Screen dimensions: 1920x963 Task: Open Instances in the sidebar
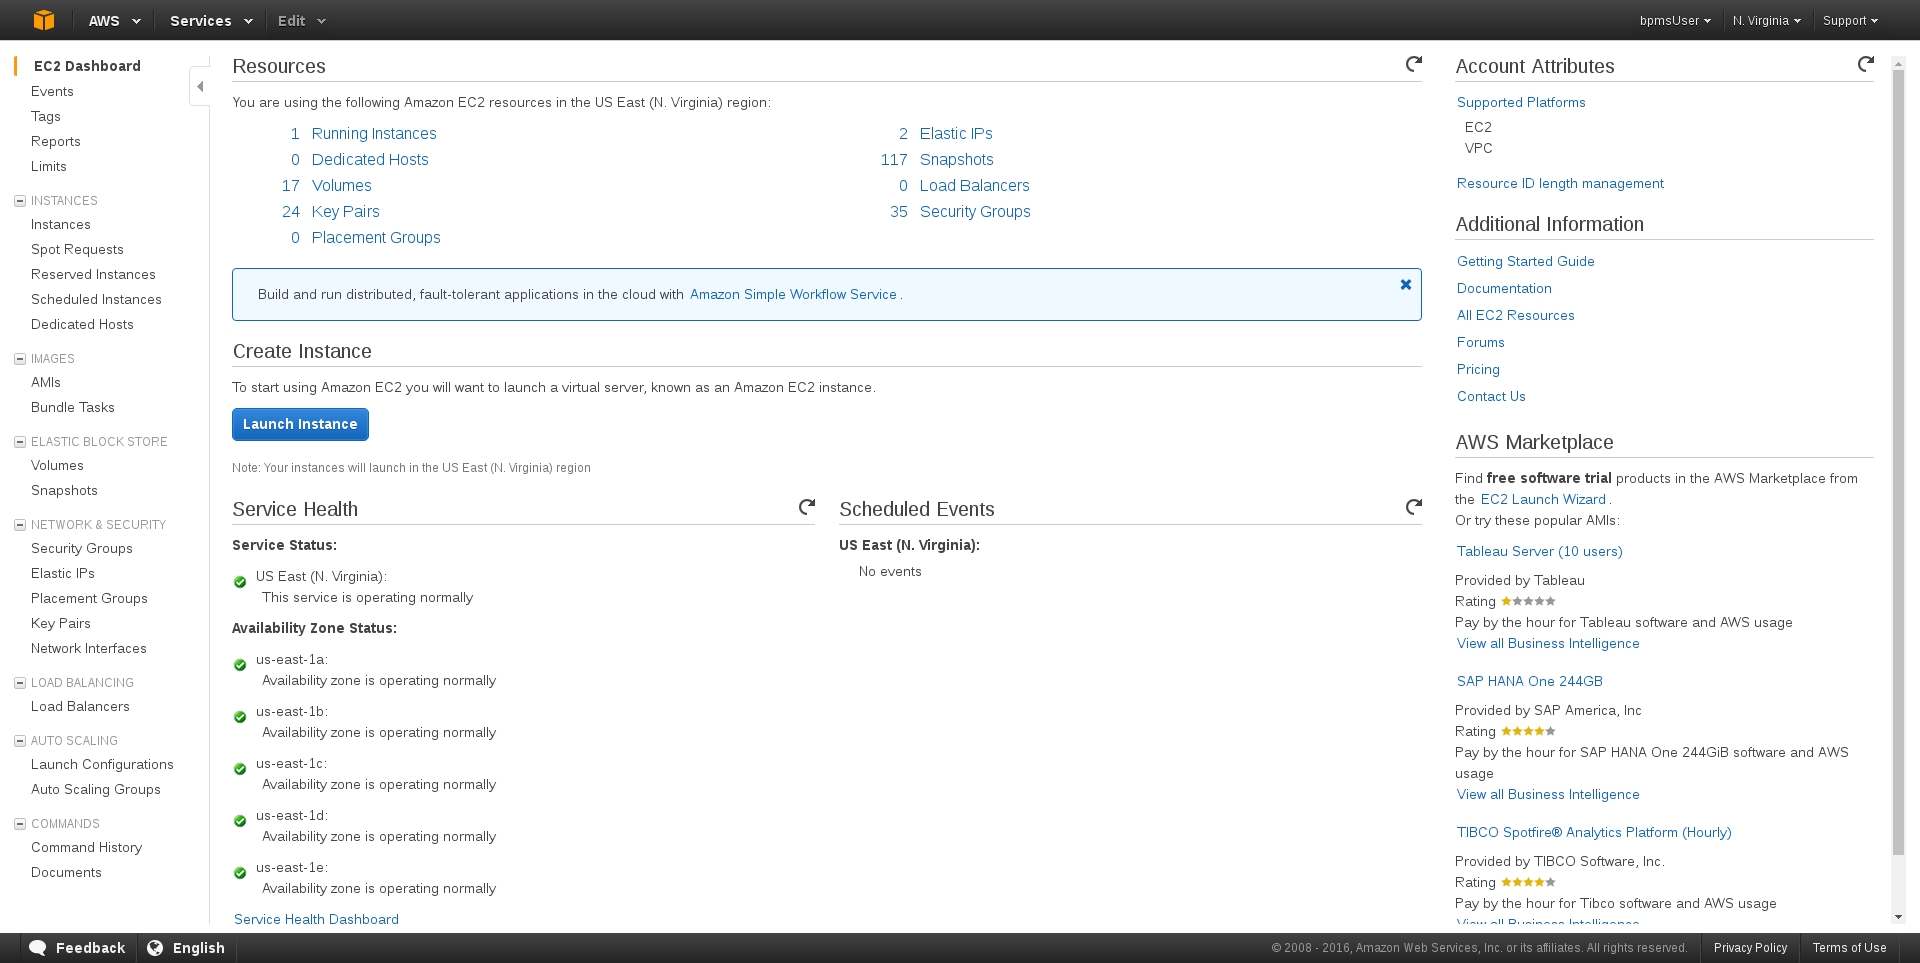pos(61,224)
